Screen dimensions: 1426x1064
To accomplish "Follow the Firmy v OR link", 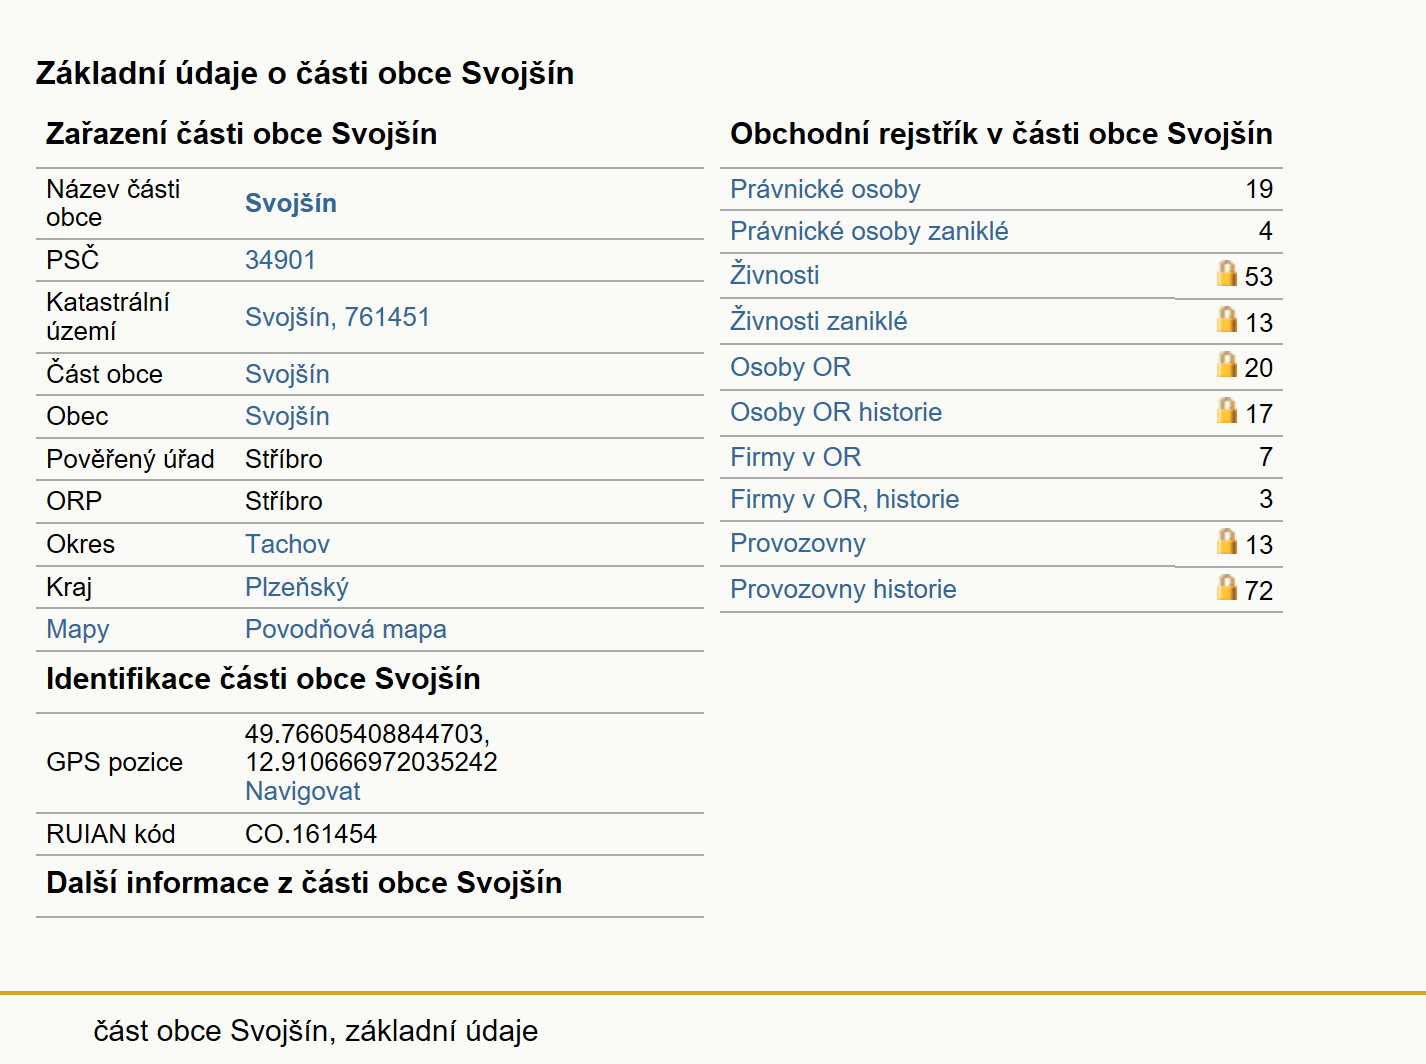I will (x=795, y=457).
